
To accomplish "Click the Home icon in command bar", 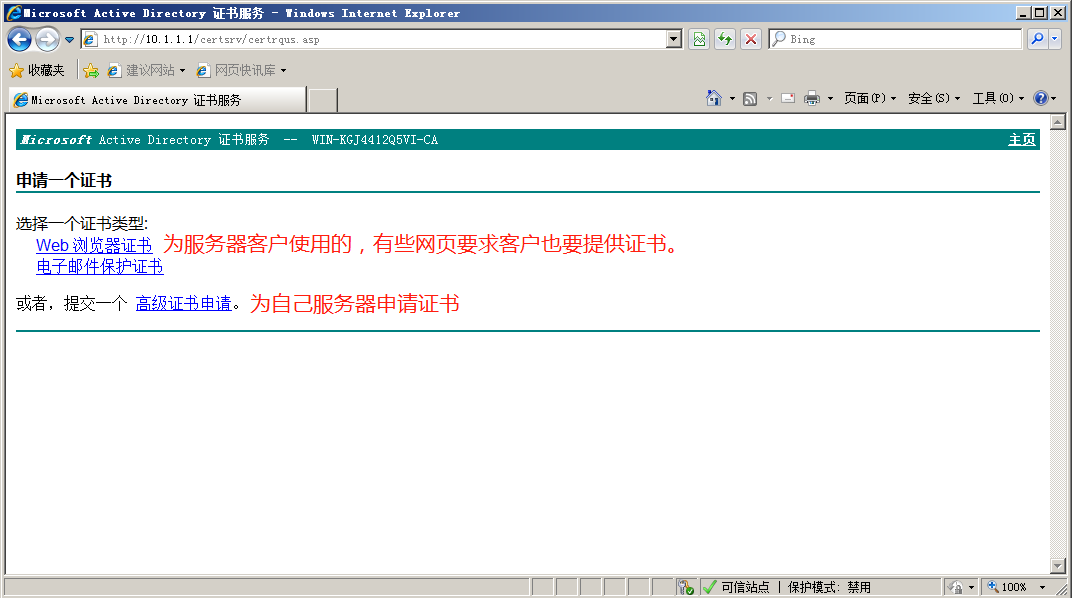I will pos(714,98).
